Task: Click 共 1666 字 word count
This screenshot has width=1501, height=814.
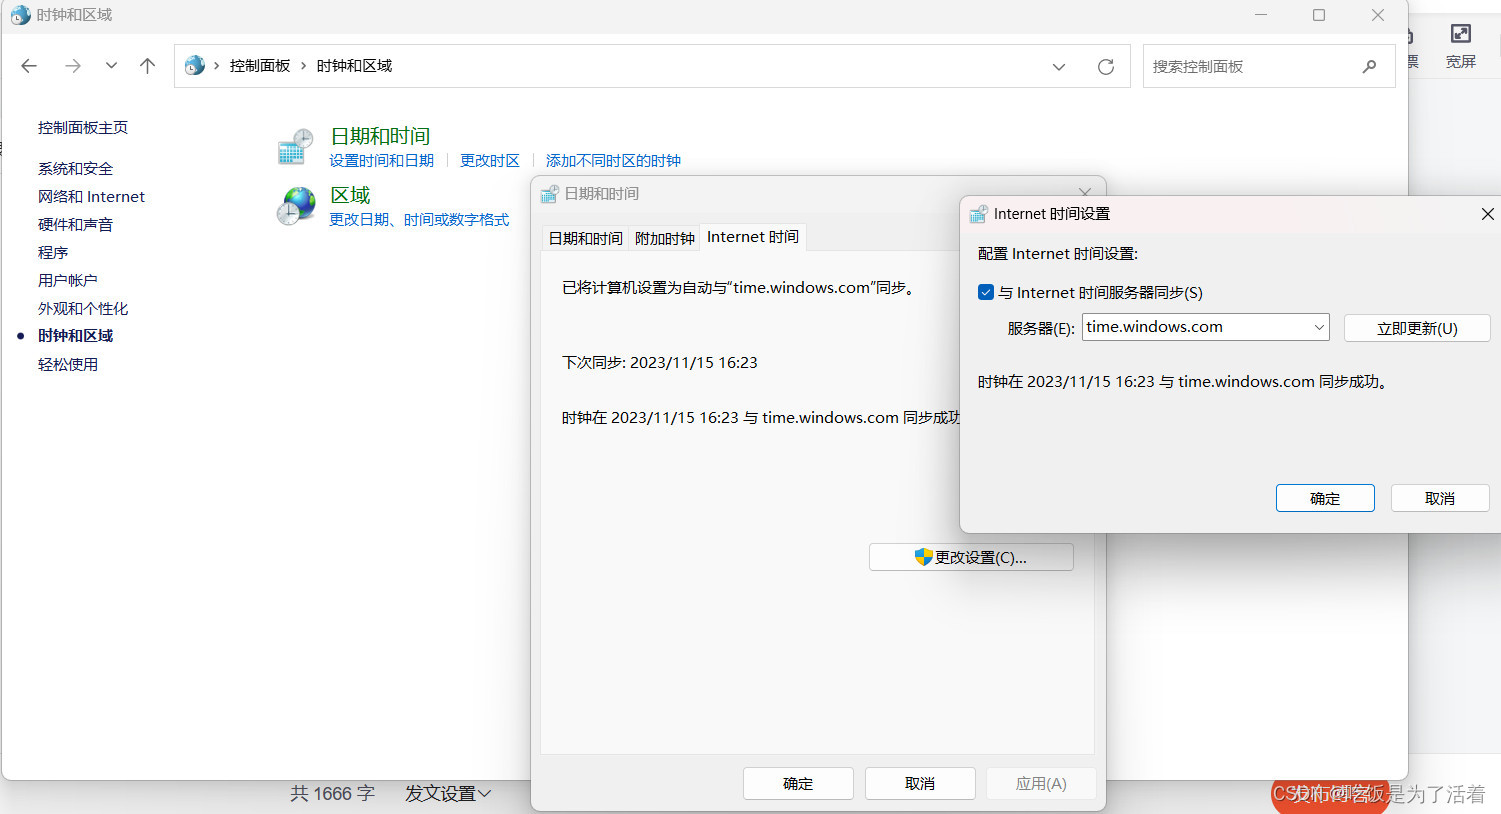Action: pos(333,794)
